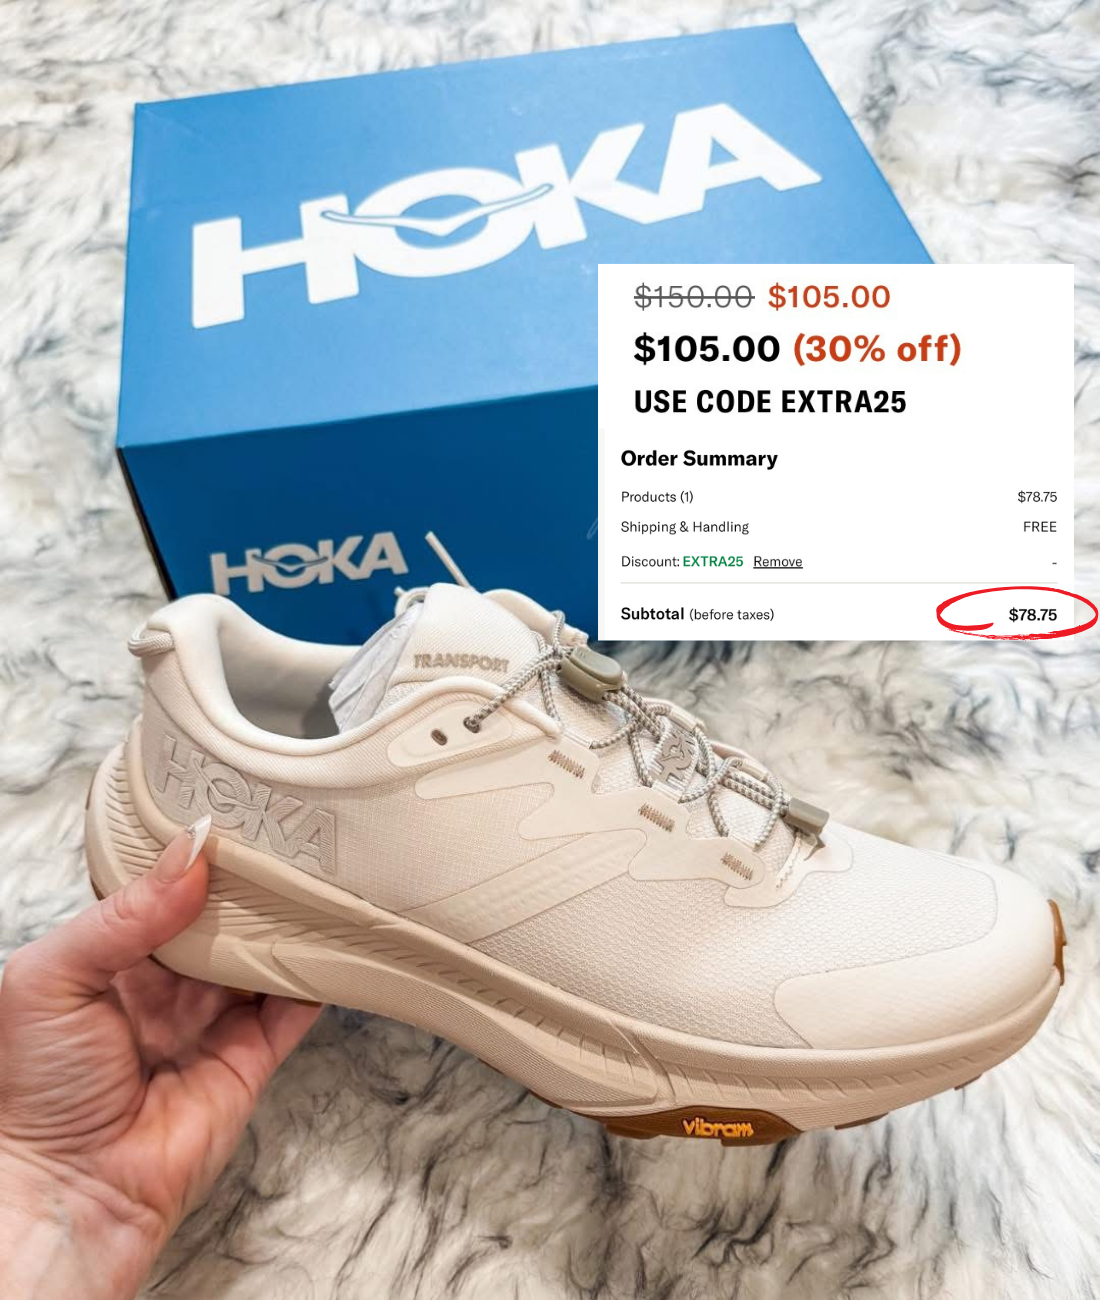Click the crossed-out $150.00 original price
Image resolution: width=1100 pixels, height=1300 pixels.
point(694,297)
